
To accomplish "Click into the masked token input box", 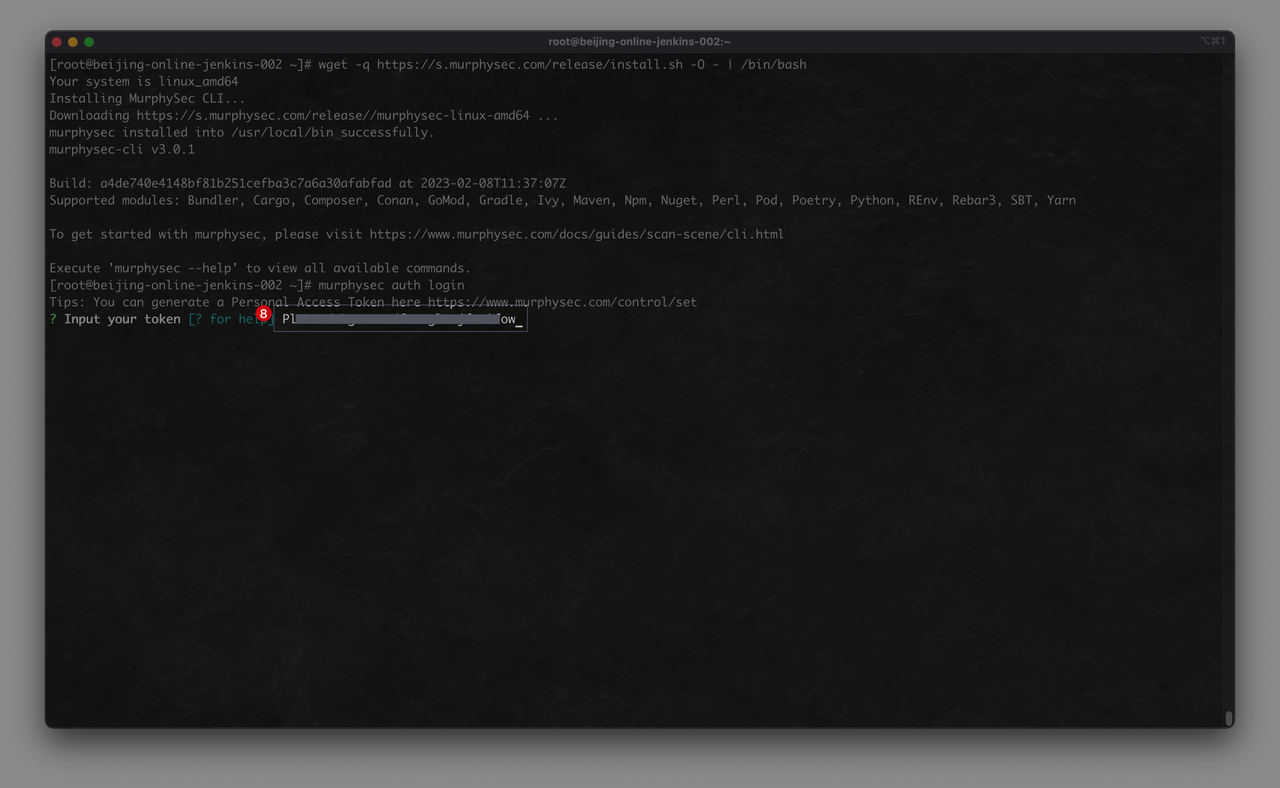I will [x=400, y=320].
